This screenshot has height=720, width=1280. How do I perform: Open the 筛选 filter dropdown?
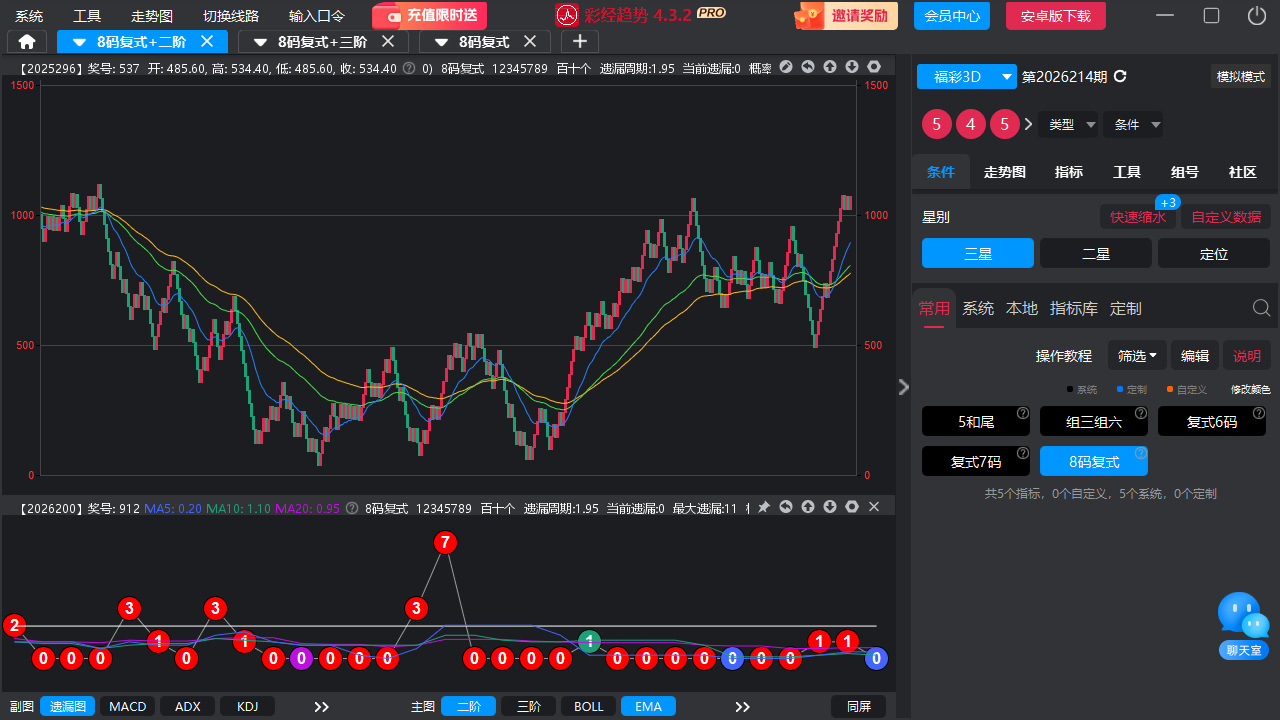pyautogui.click(x=1138, y=355)
